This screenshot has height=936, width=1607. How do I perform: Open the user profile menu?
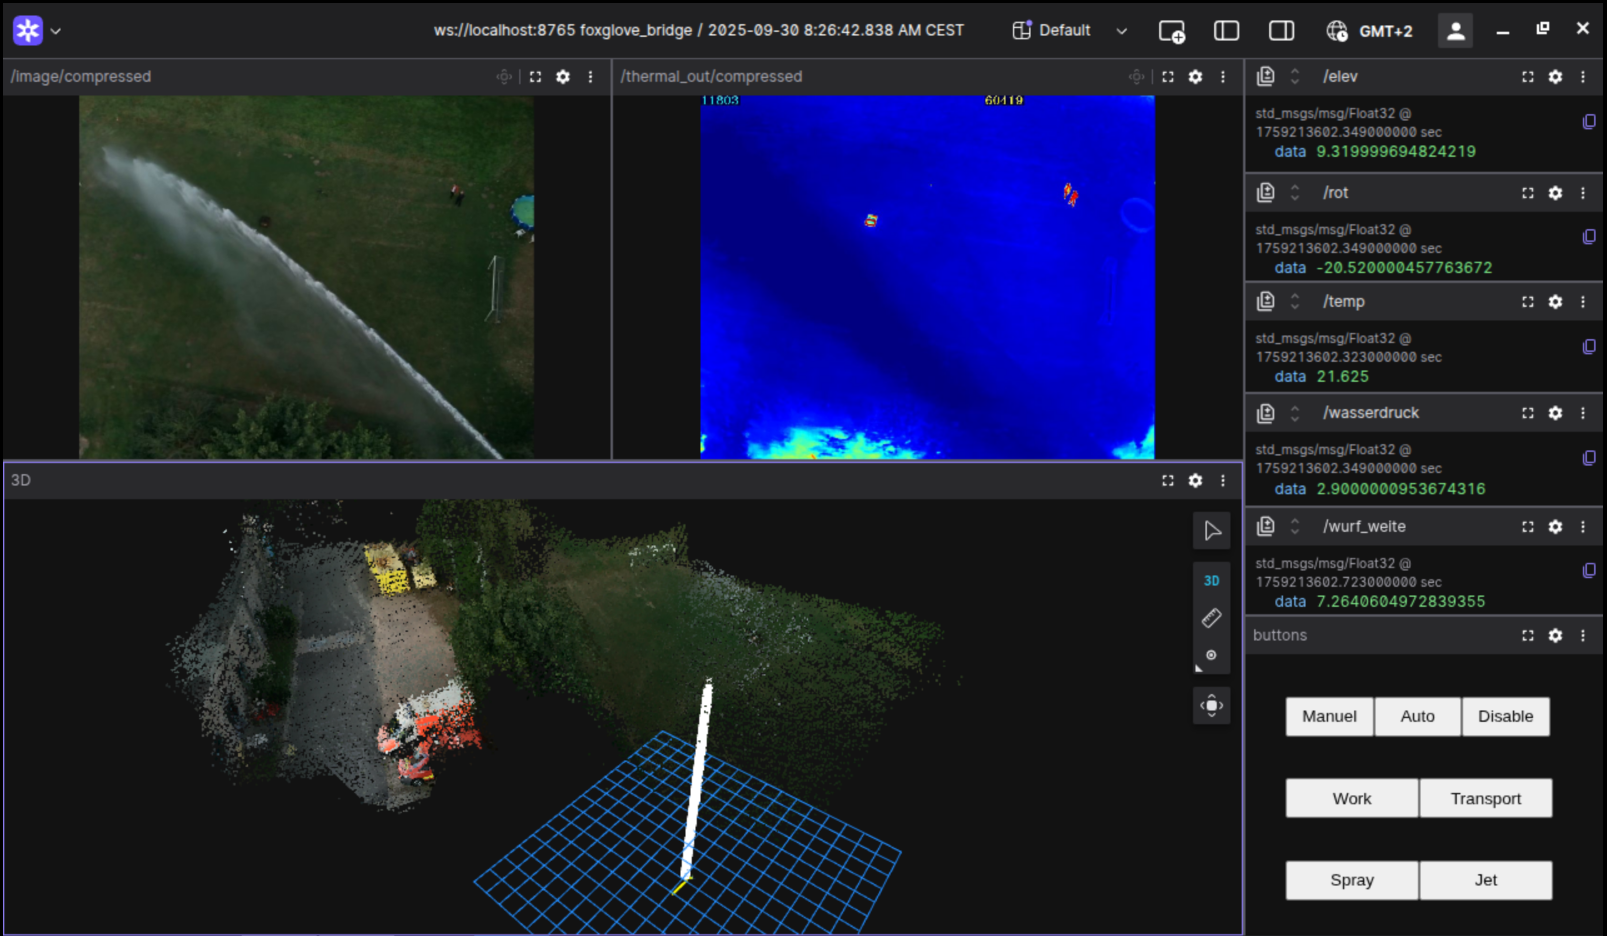tap(1455, 31)
